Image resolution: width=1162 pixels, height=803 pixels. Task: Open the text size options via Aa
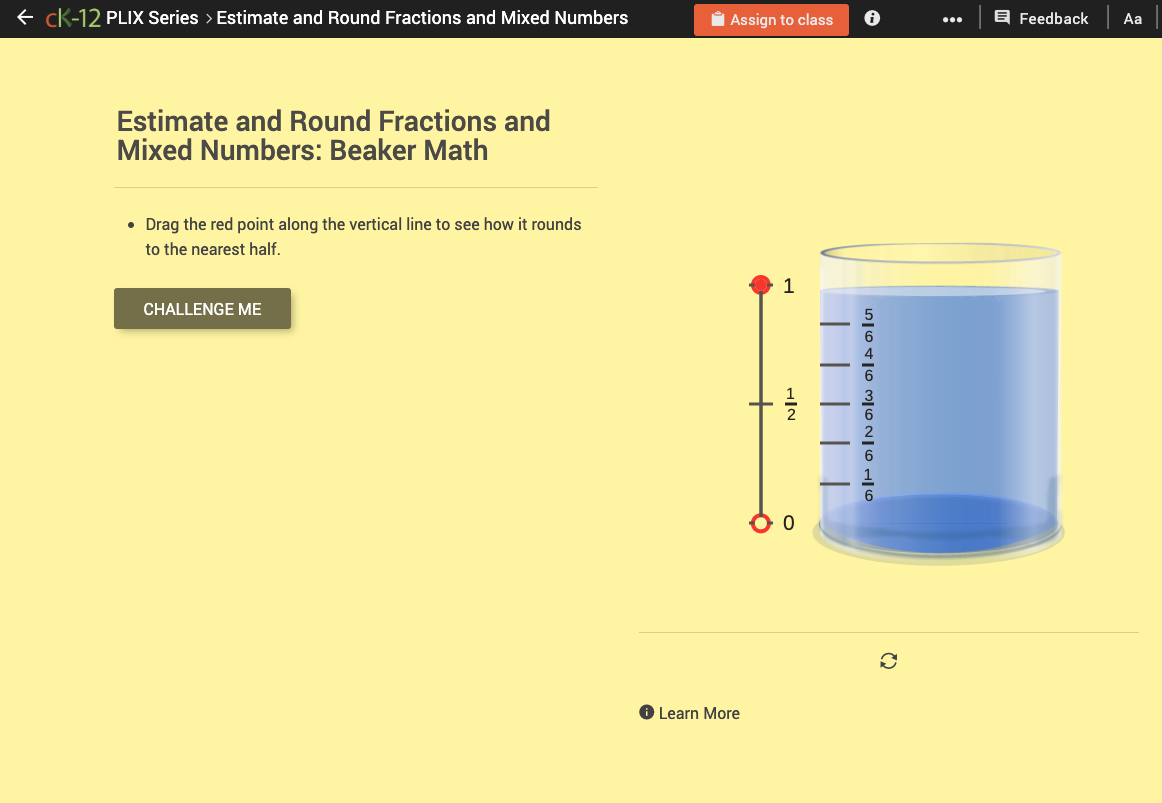tap(1133, 18)
